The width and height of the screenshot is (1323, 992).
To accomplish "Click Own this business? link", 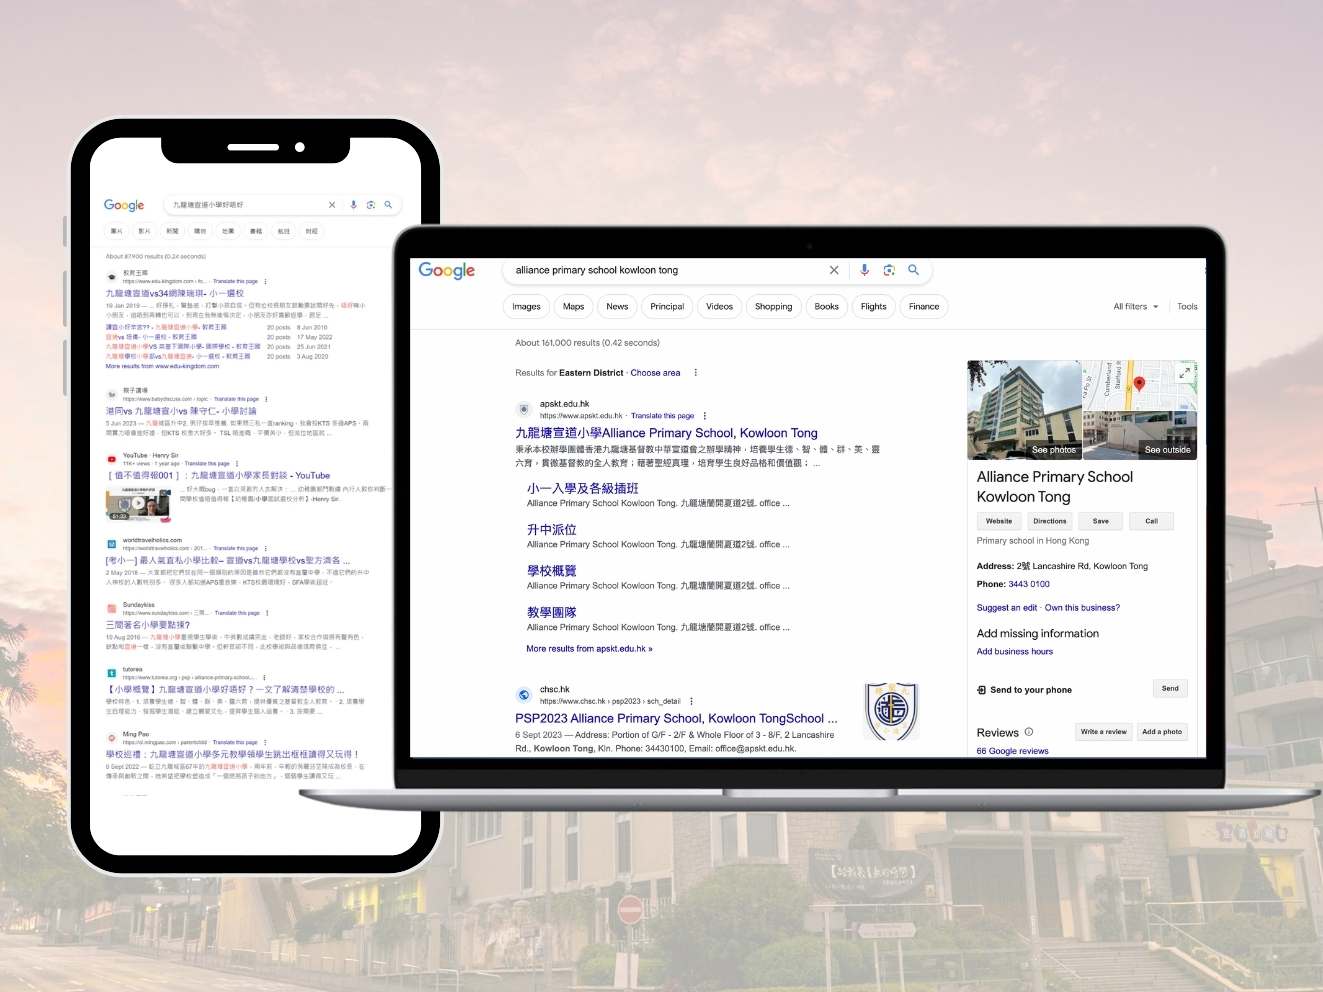I will (1082, 608).
